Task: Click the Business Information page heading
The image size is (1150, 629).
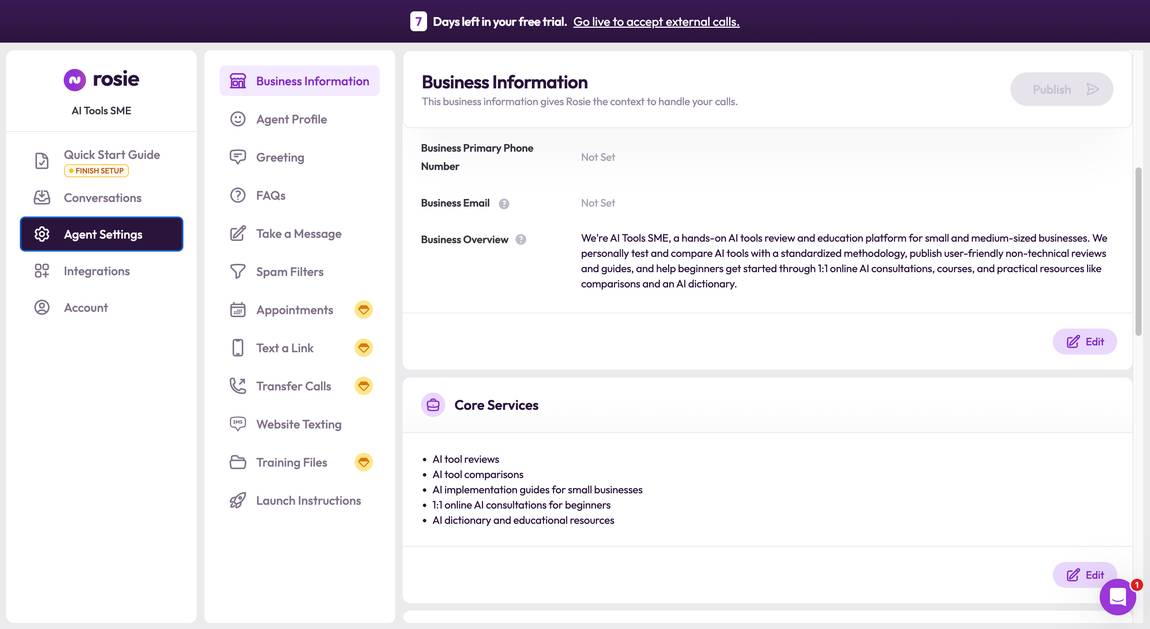Action: (505, 82)
